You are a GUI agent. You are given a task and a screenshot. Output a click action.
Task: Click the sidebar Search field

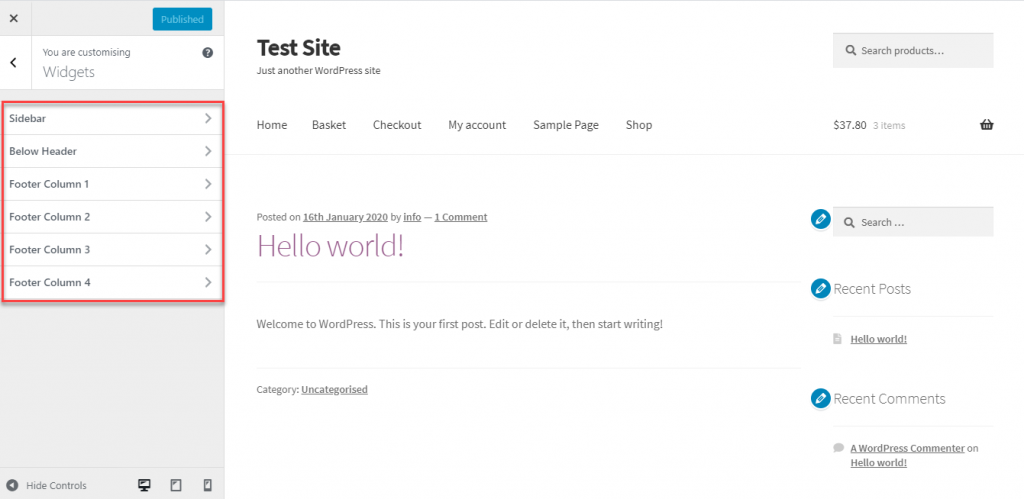[913, 222]
